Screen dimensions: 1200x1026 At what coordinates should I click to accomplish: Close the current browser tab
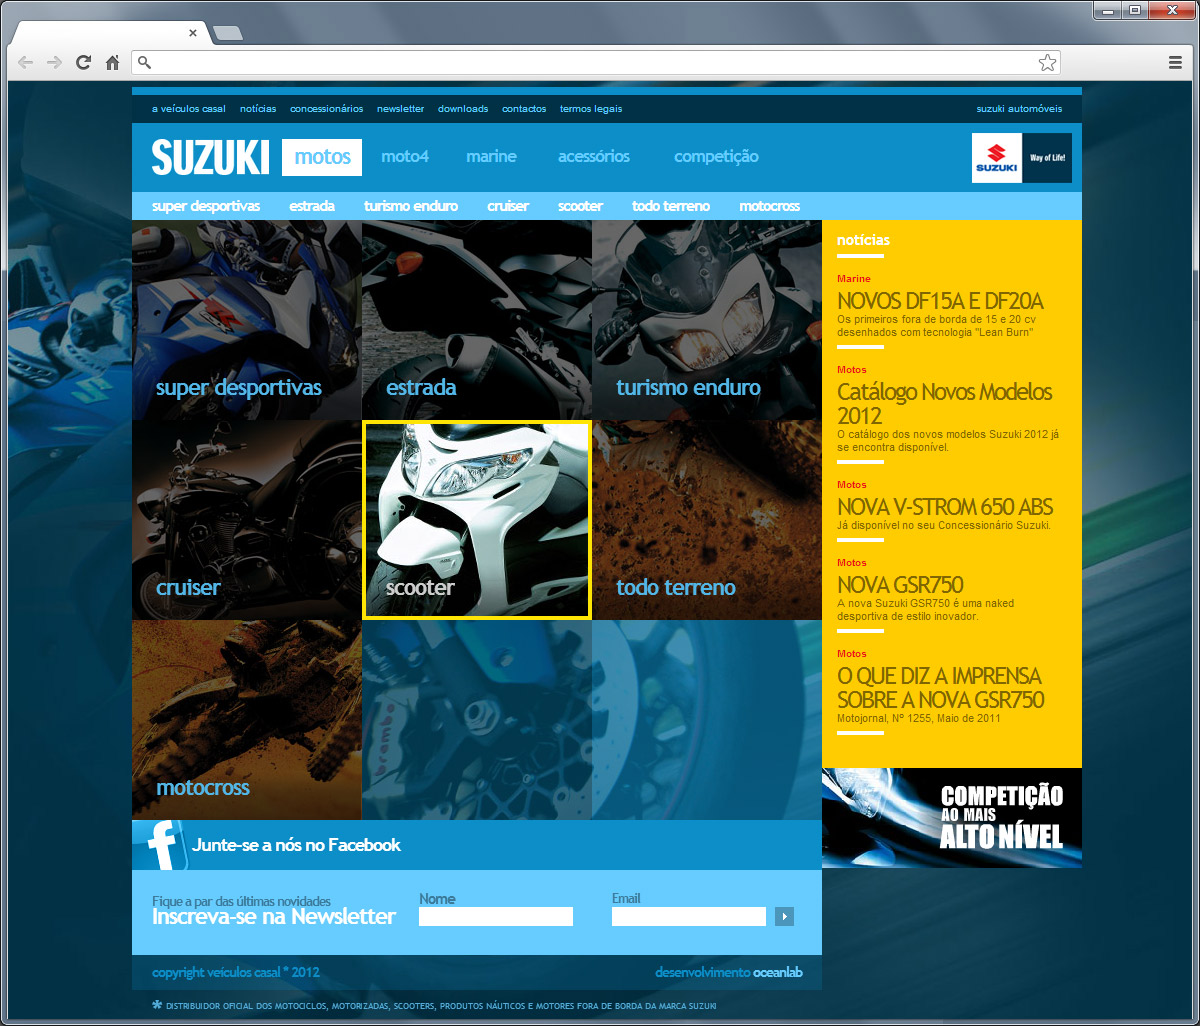193,33
